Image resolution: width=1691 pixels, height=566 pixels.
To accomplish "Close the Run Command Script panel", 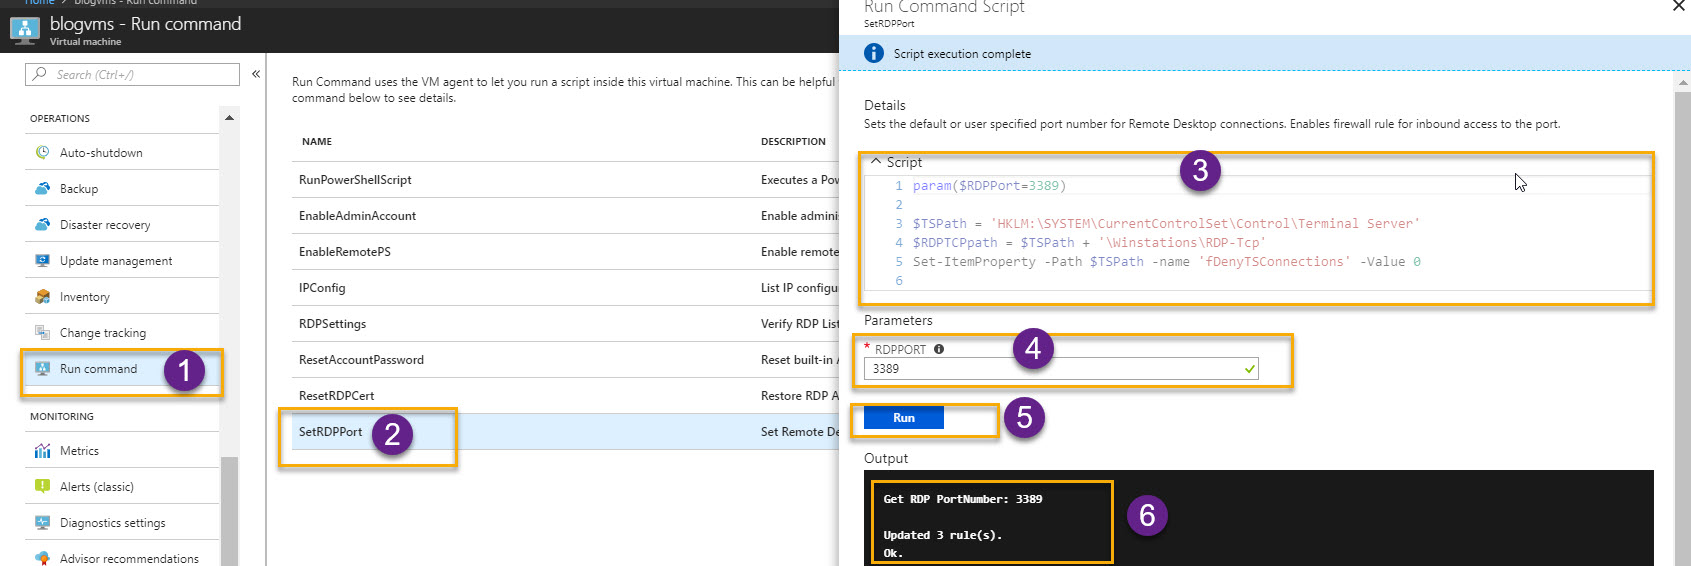I will [x=1678, y=6].
